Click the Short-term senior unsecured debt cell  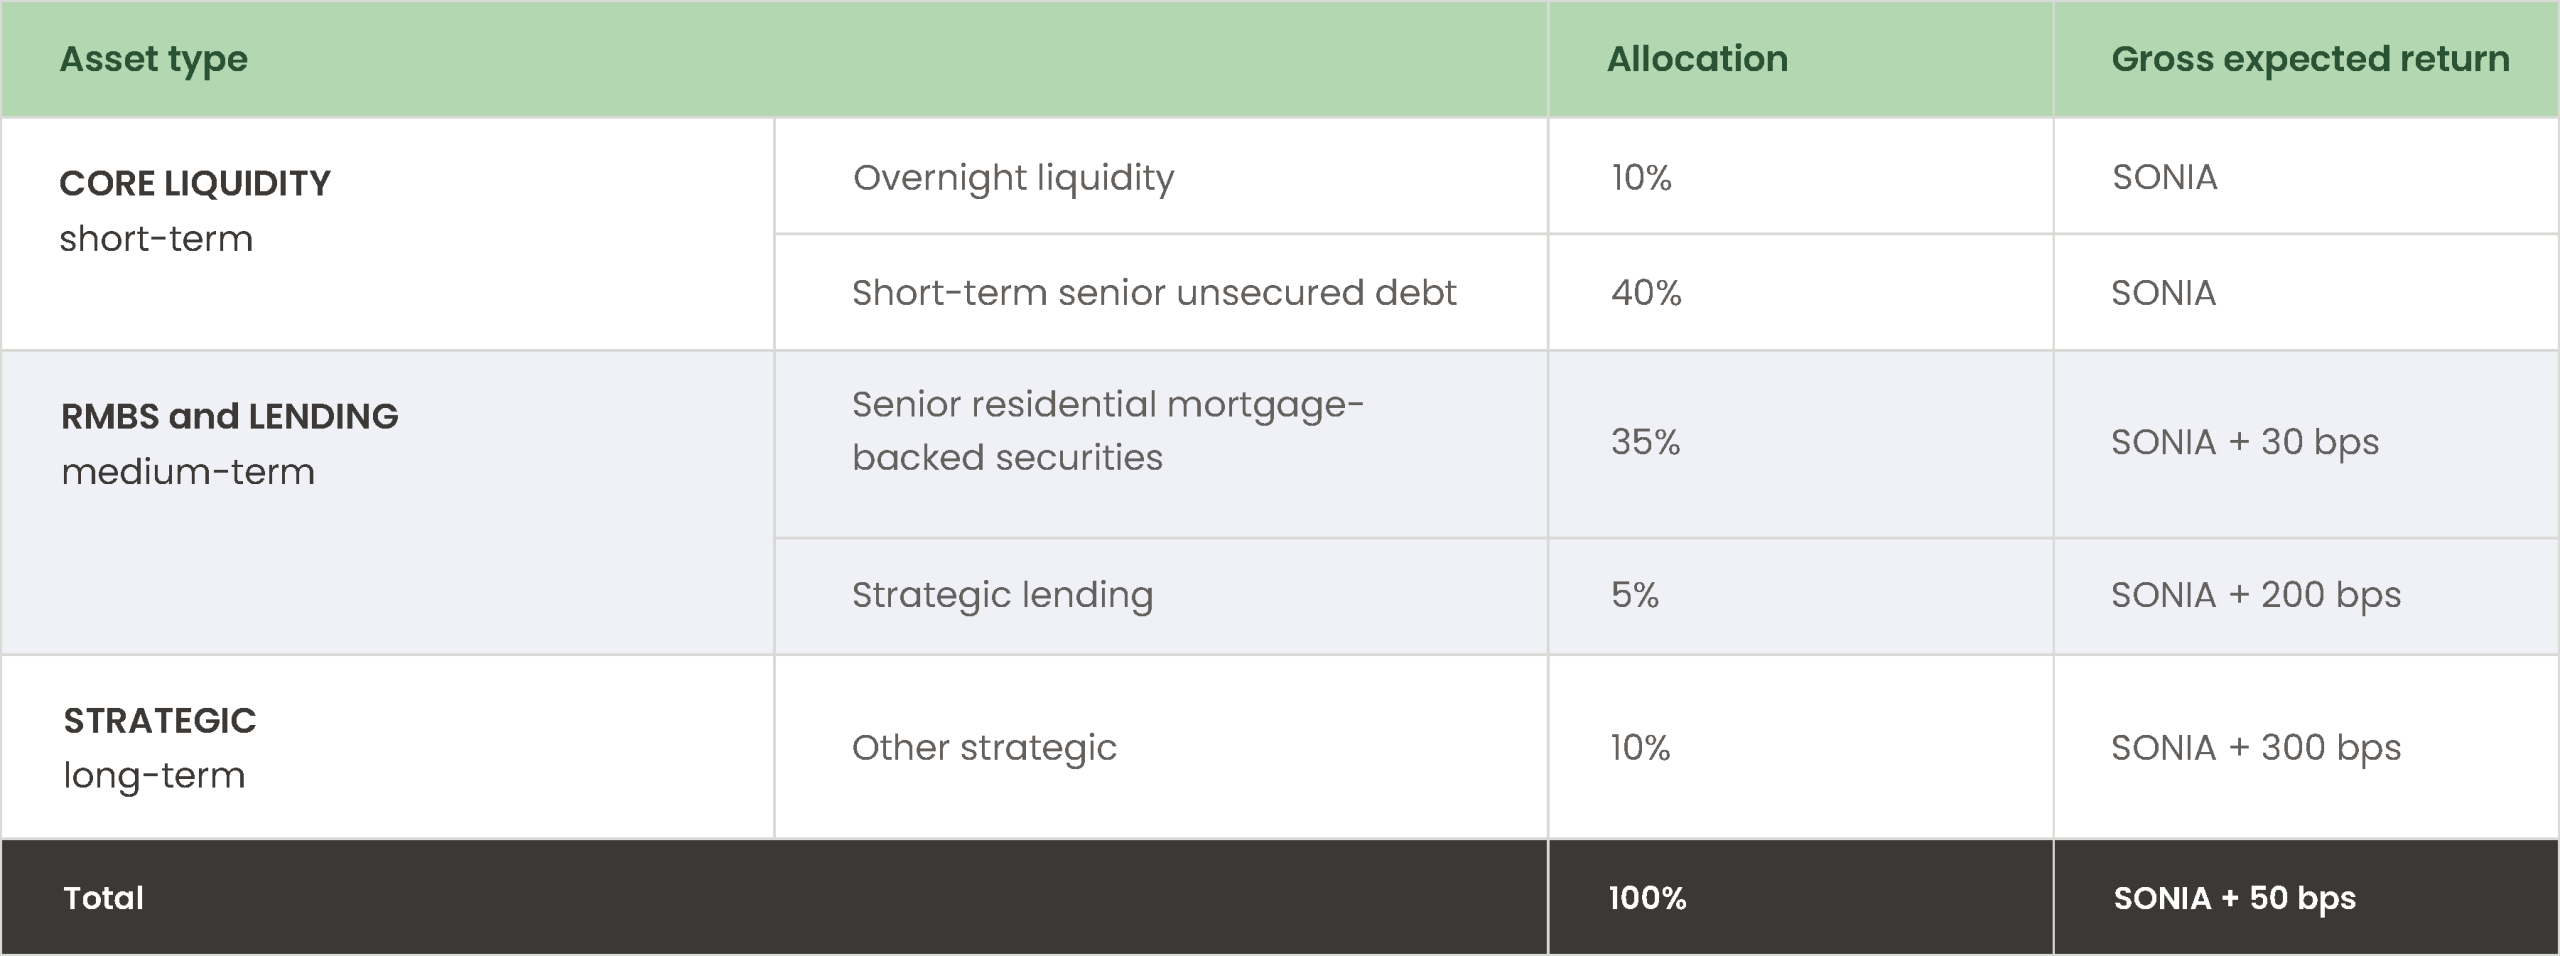(1154, 293)
